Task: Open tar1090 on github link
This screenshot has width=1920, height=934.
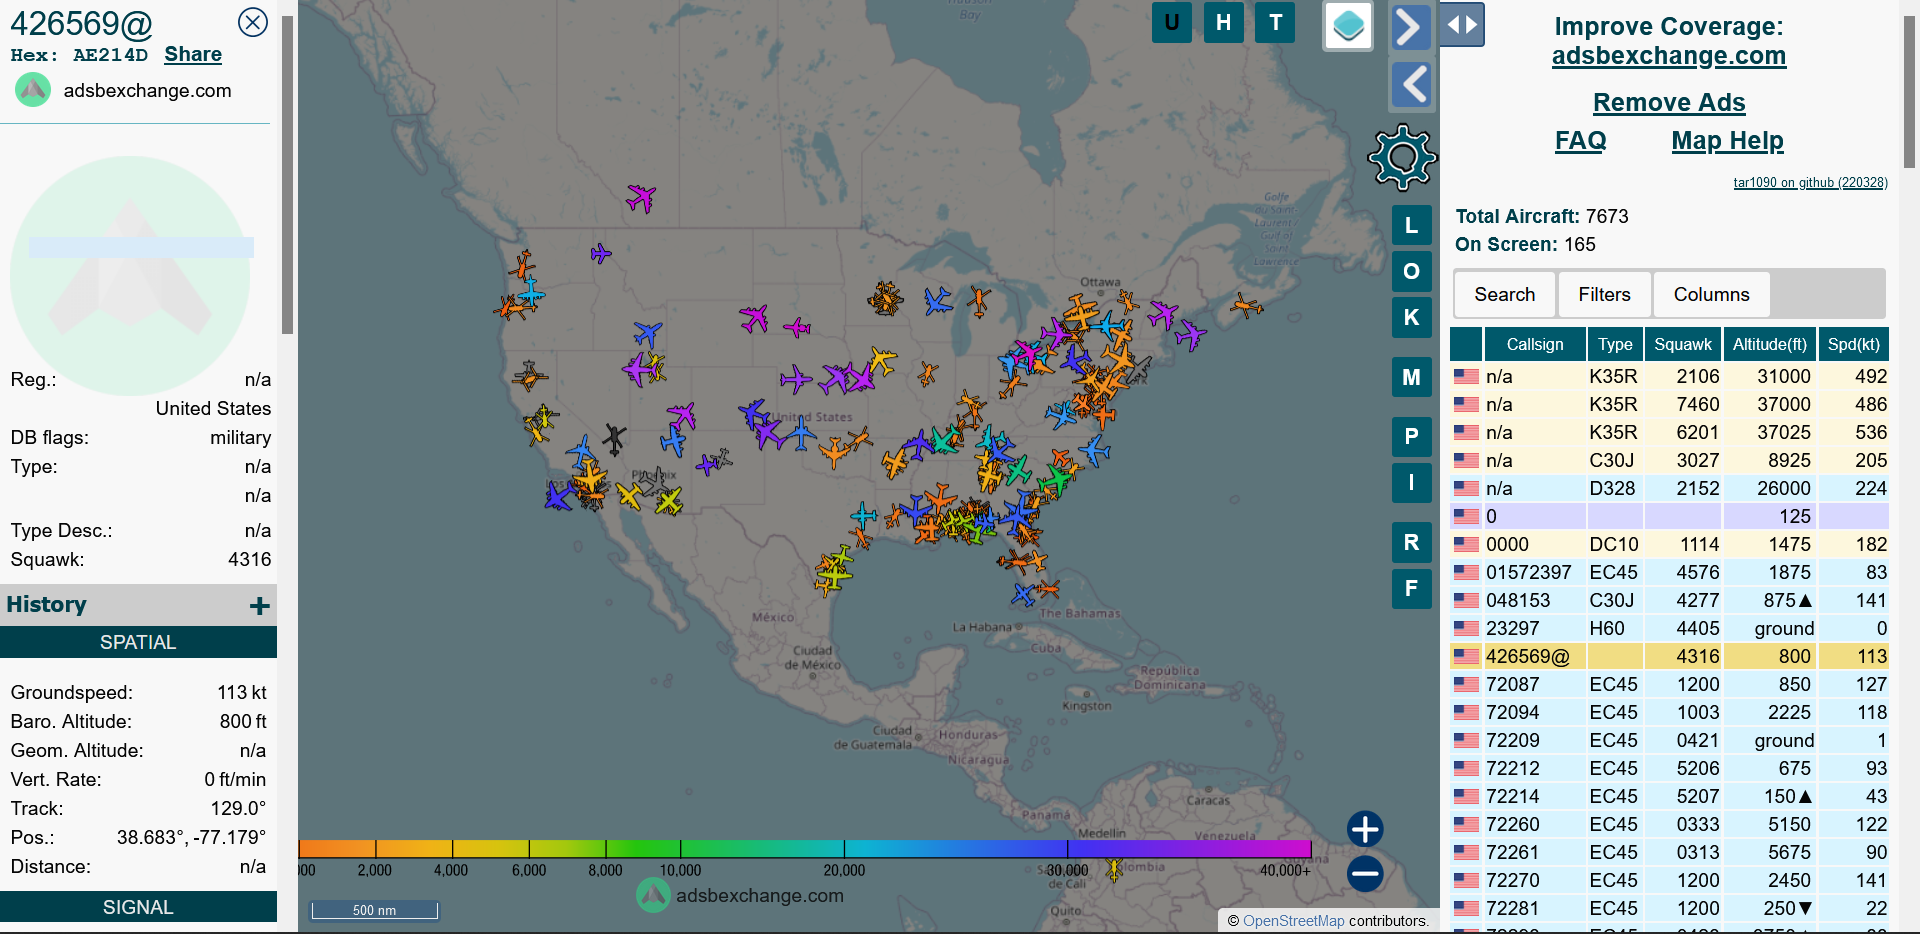Action: 1810,182
